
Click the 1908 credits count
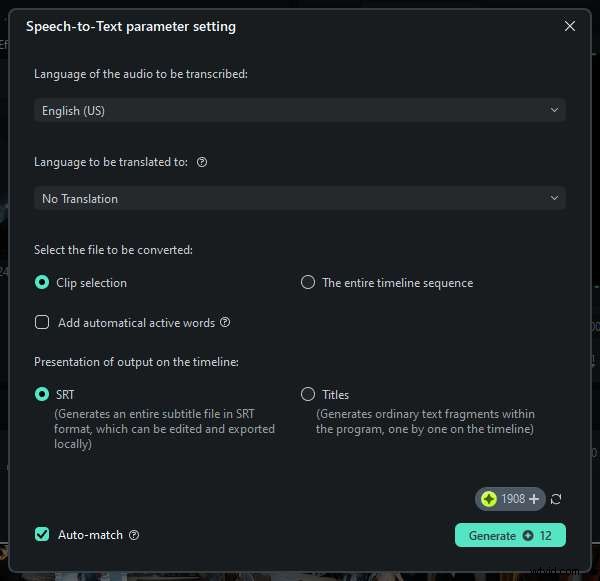pyautogui.click(x=513, y=499)
